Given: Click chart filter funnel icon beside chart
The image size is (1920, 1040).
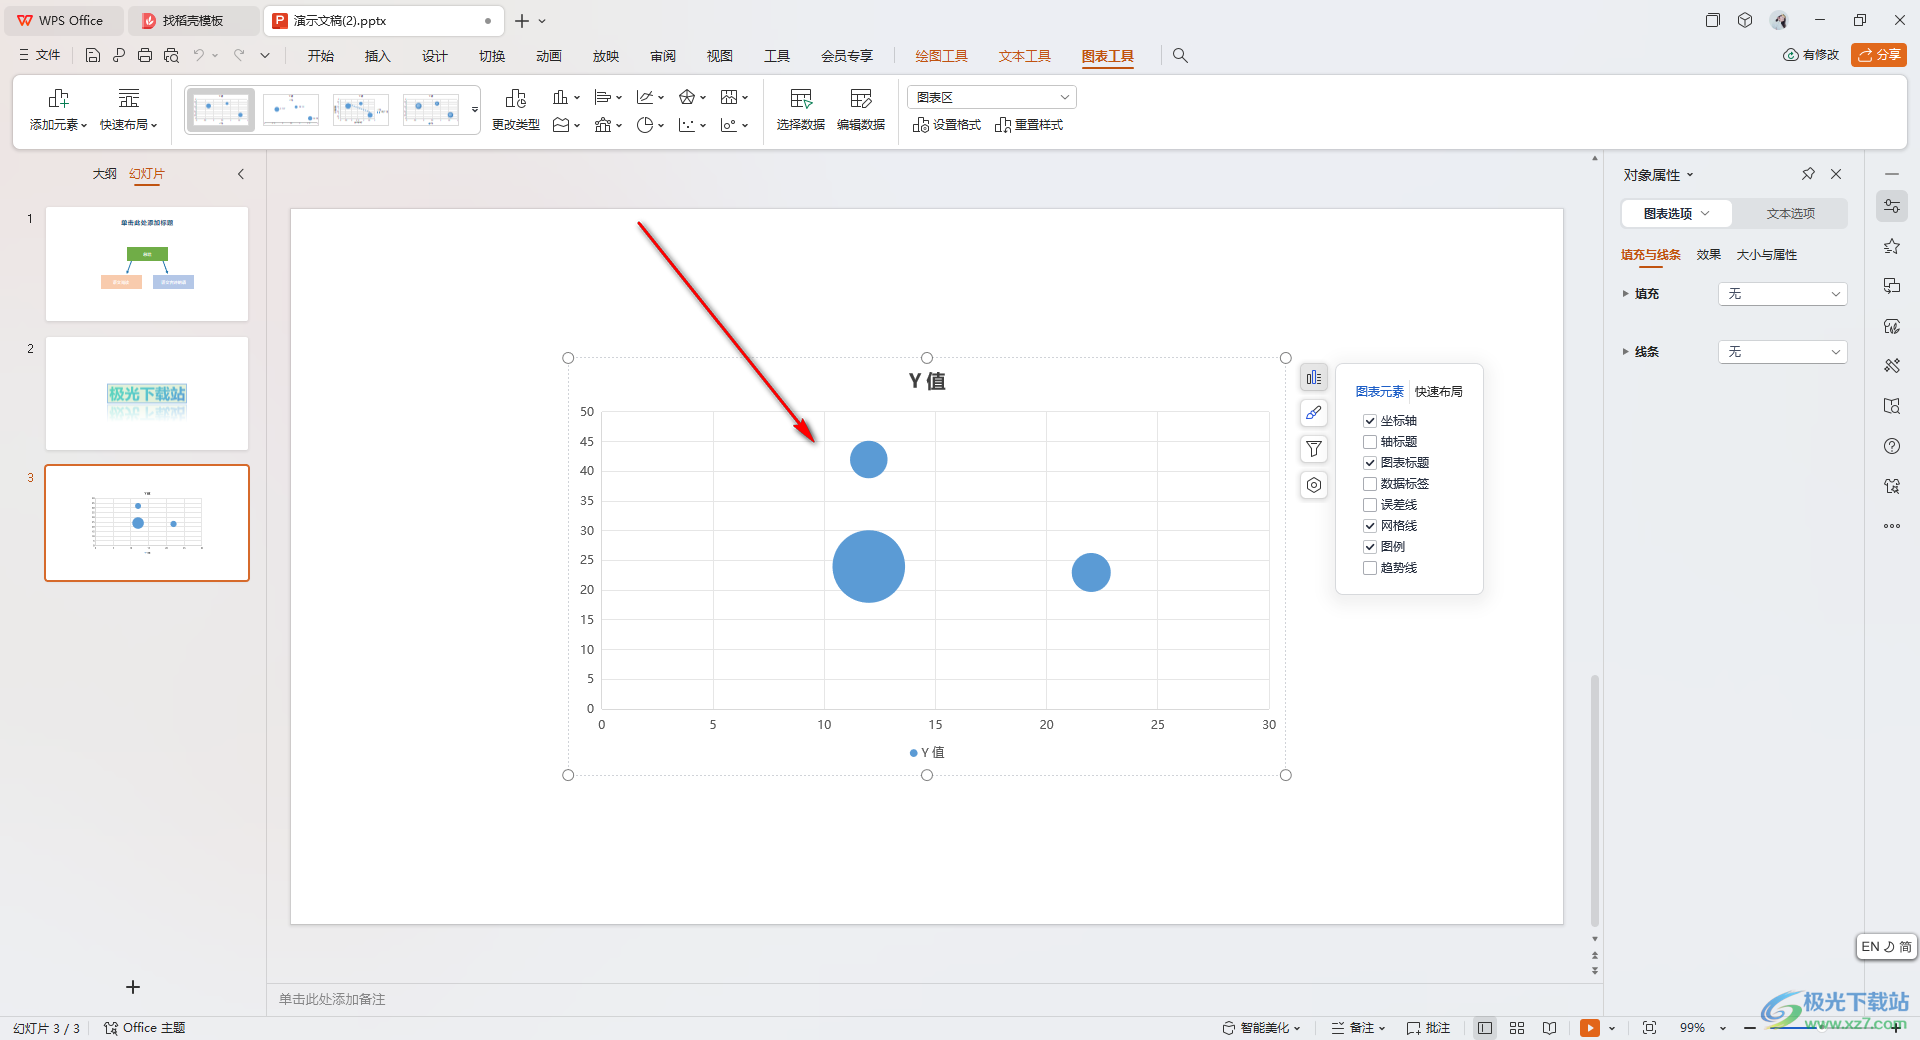Looking at the screenshot, I should click(1314, 449).
